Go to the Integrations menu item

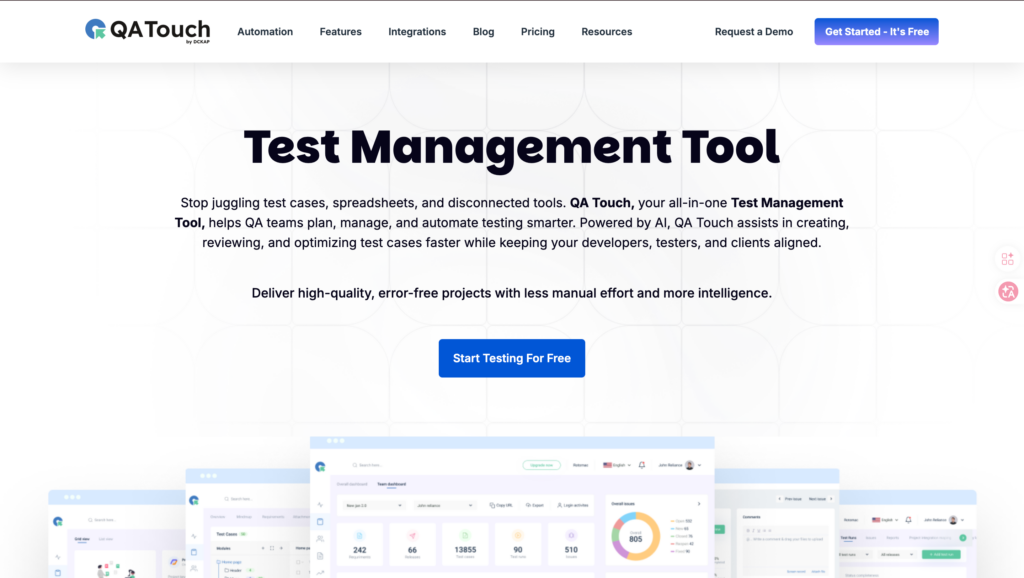tap(417, 32)
